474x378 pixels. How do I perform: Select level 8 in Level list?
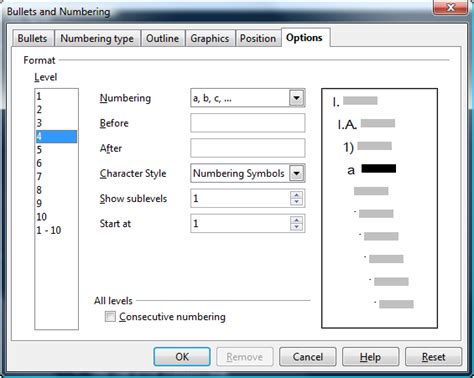pos(56,190)
